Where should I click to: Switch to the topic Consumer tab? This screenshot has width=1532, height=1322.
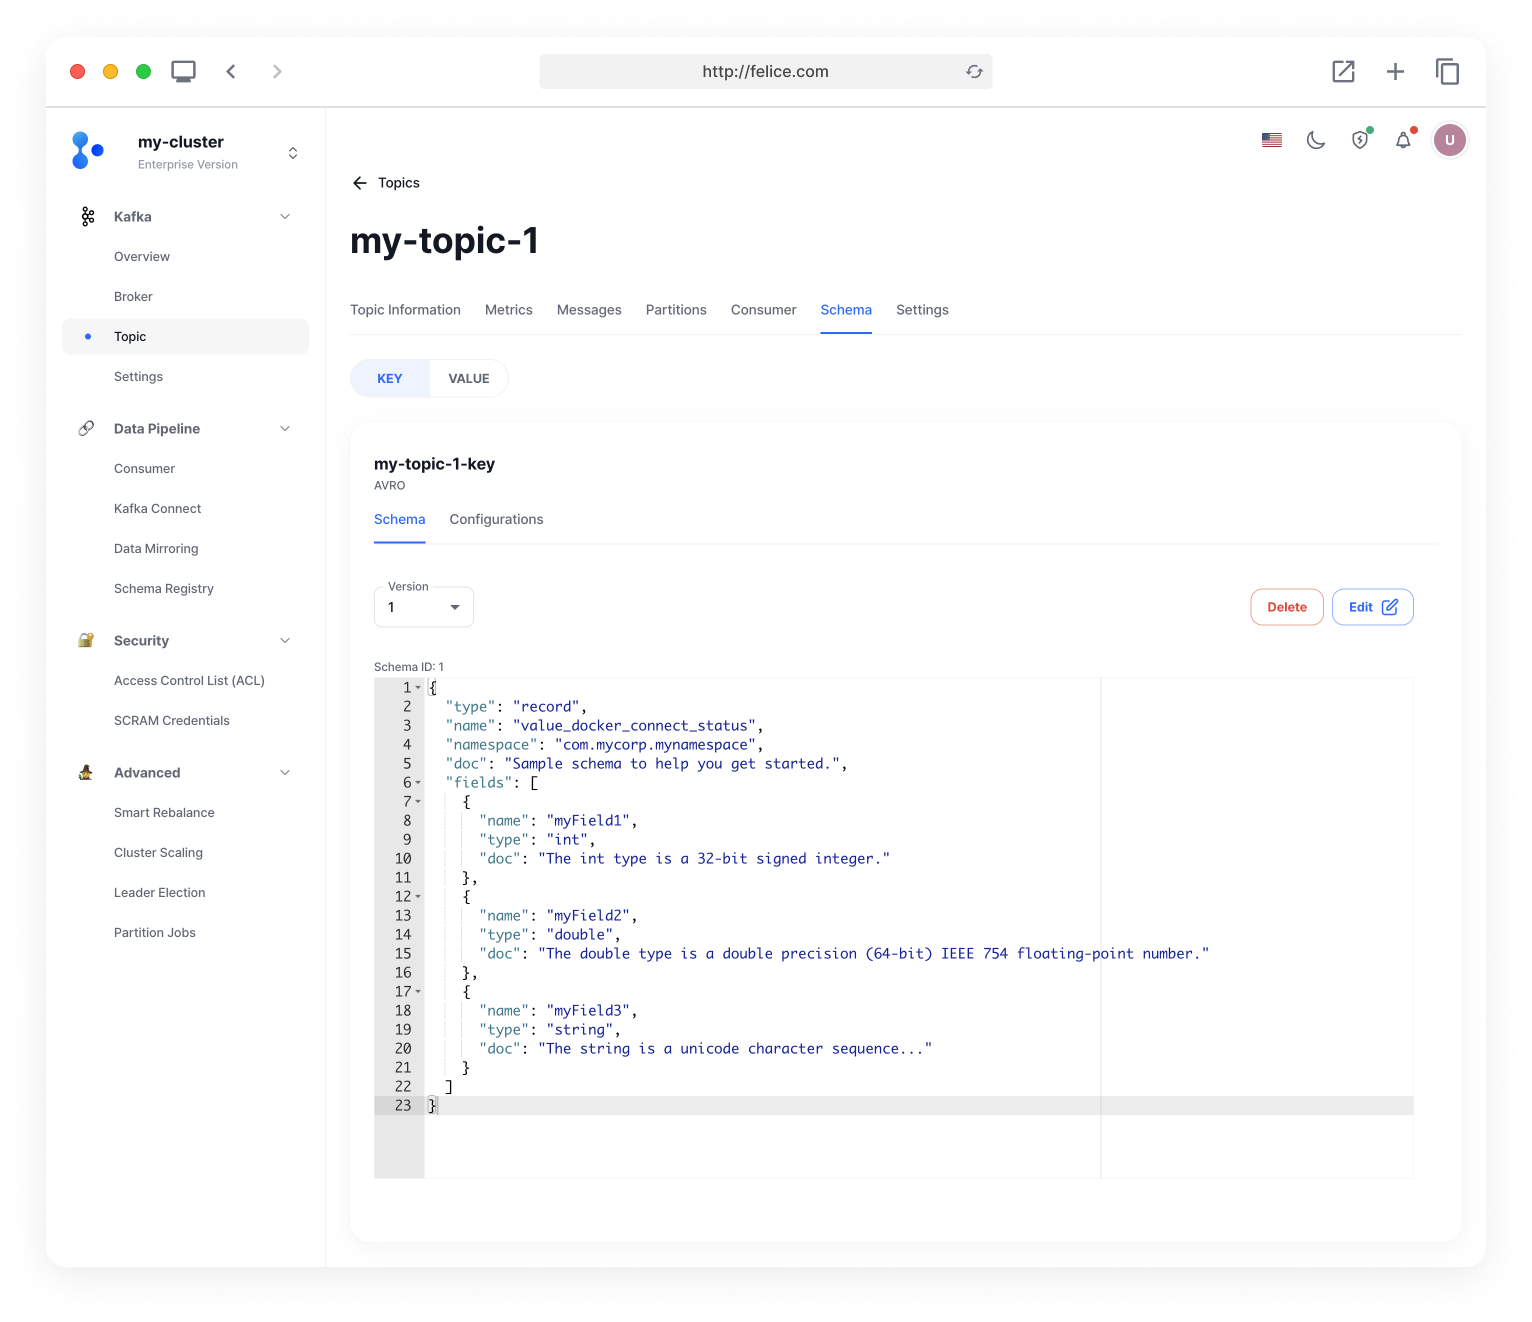pyautogui.click(x=764, y=310)
